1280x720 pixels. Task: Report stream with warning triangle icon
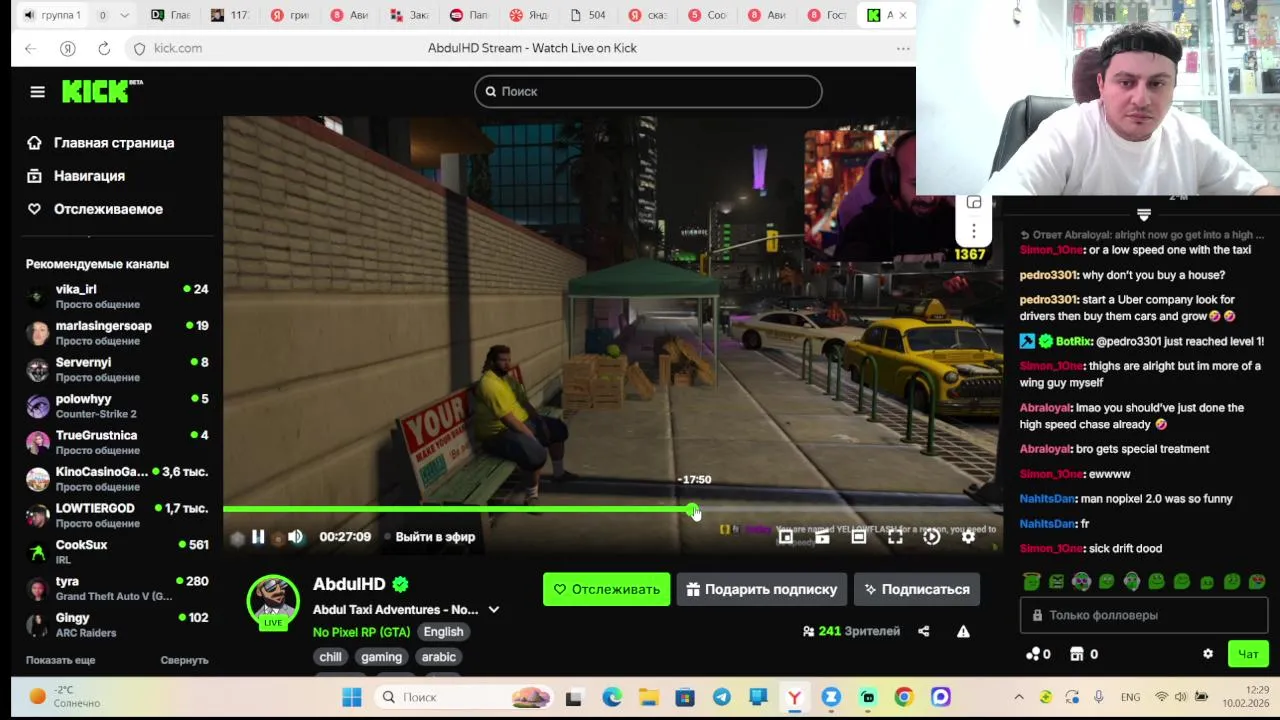(x=963, y=631)
